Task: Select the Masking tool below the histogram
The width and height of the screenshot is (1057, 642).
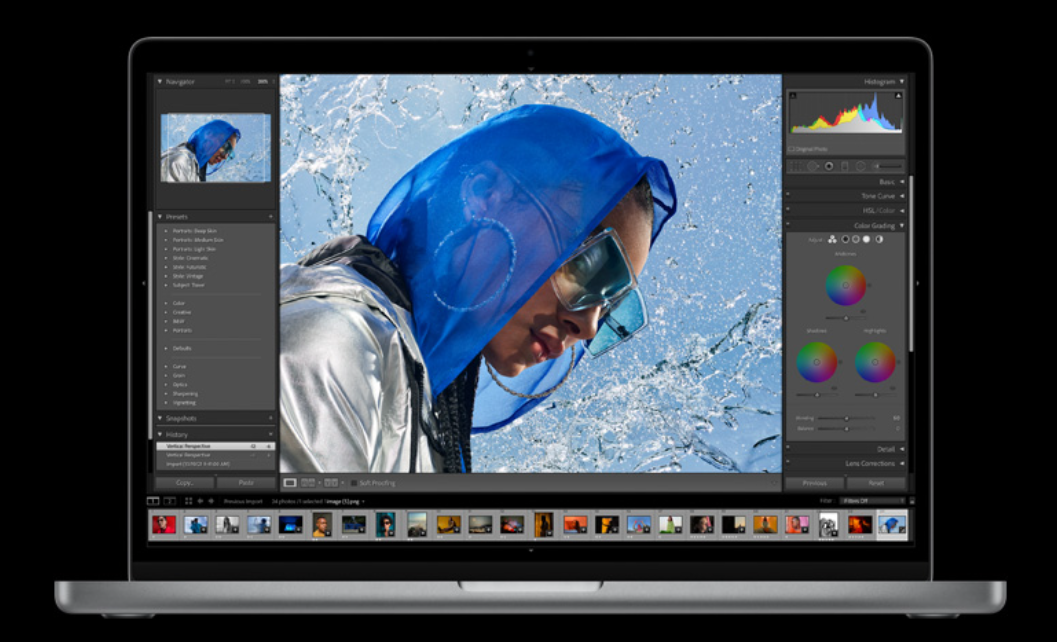Action: tap(860, 166)
